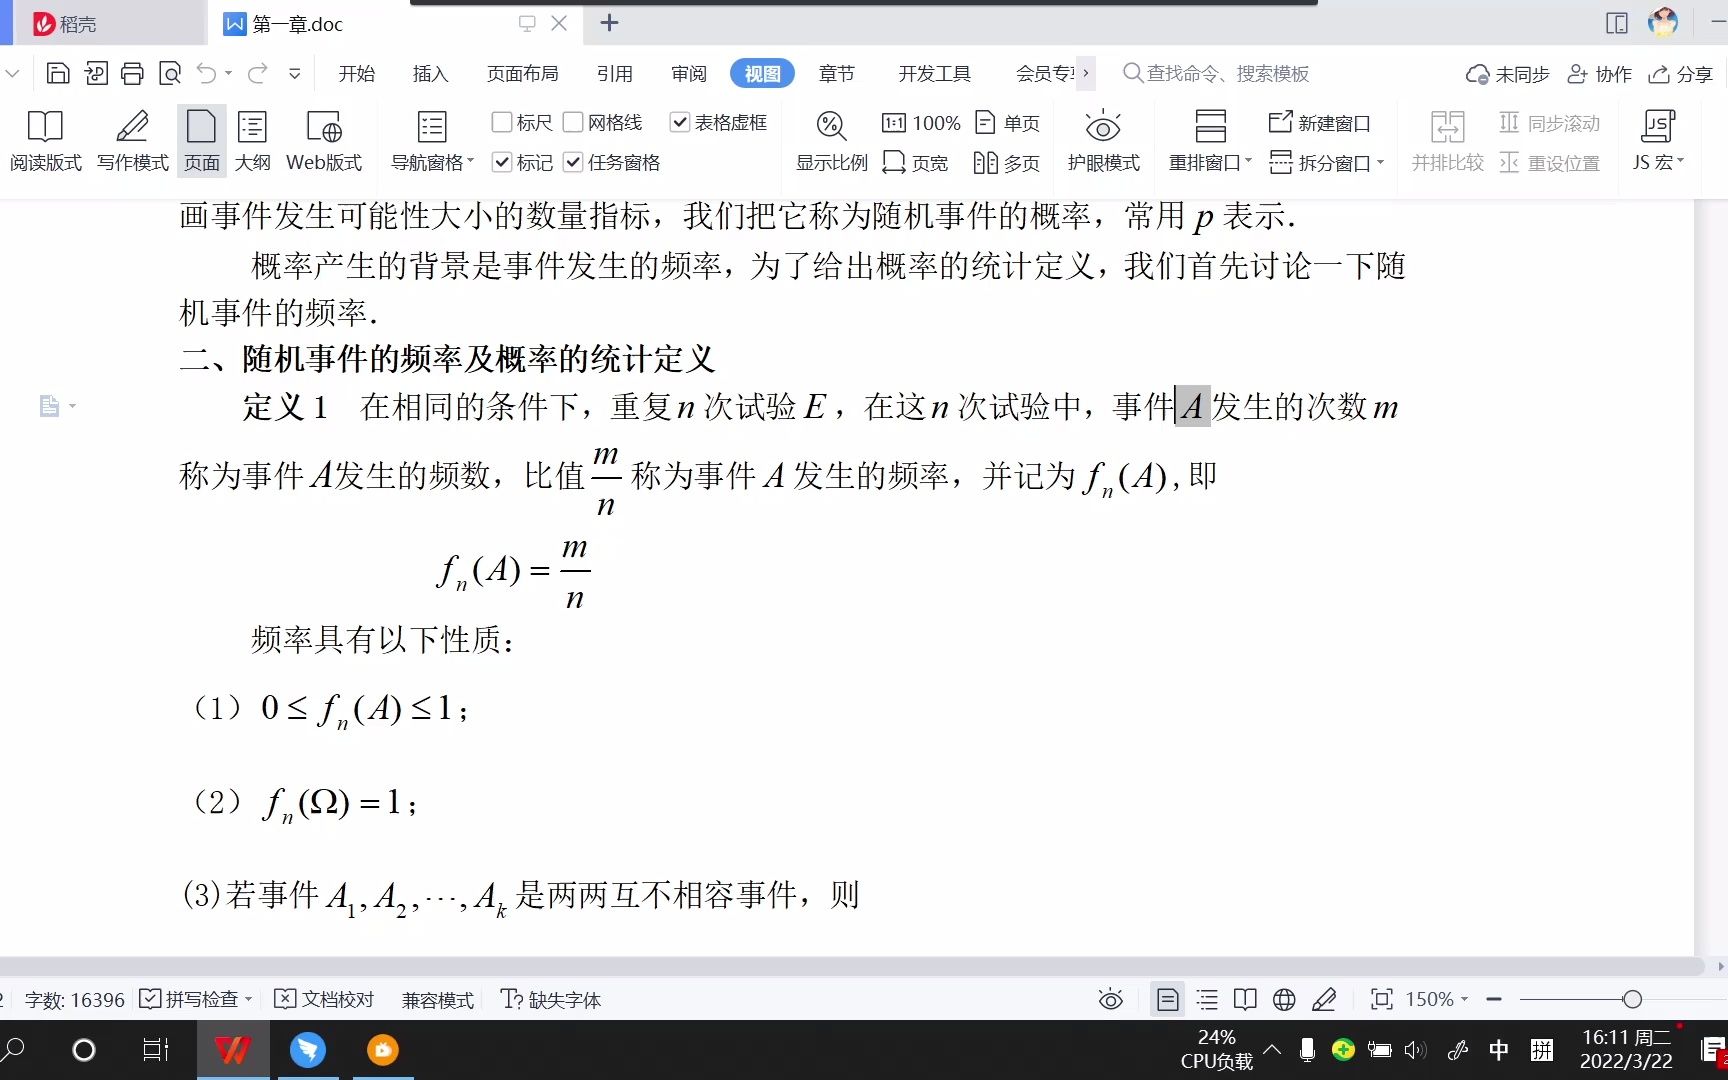The width and height of the screenshot is (1728, 1080).
Task: Open 写作模式 writing mode
Action: pos(131,140)
